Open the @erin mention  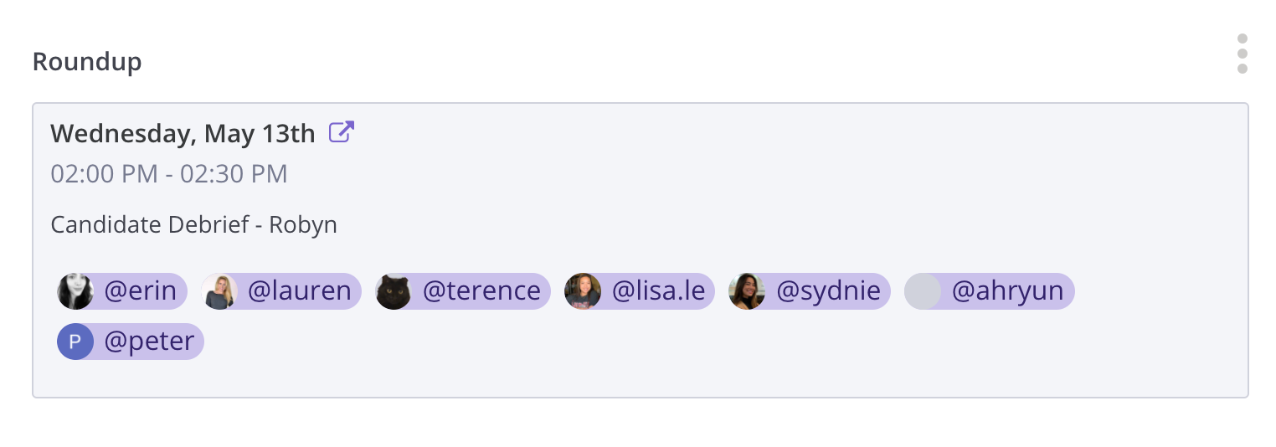click(140, 291)
